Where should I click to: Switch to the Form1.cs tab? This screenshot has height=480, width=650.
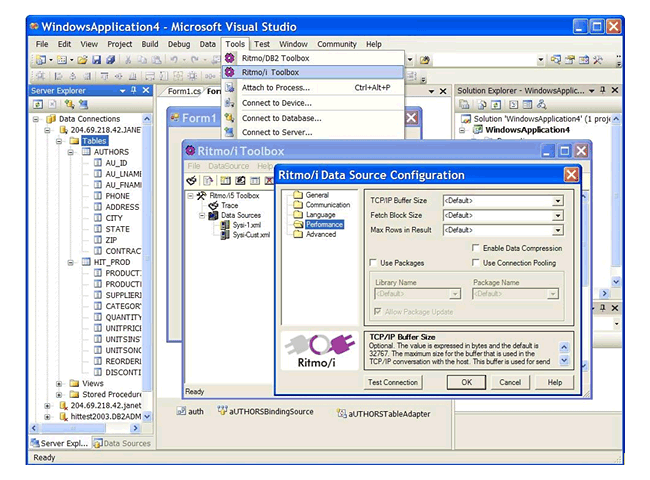coord(184,91)
